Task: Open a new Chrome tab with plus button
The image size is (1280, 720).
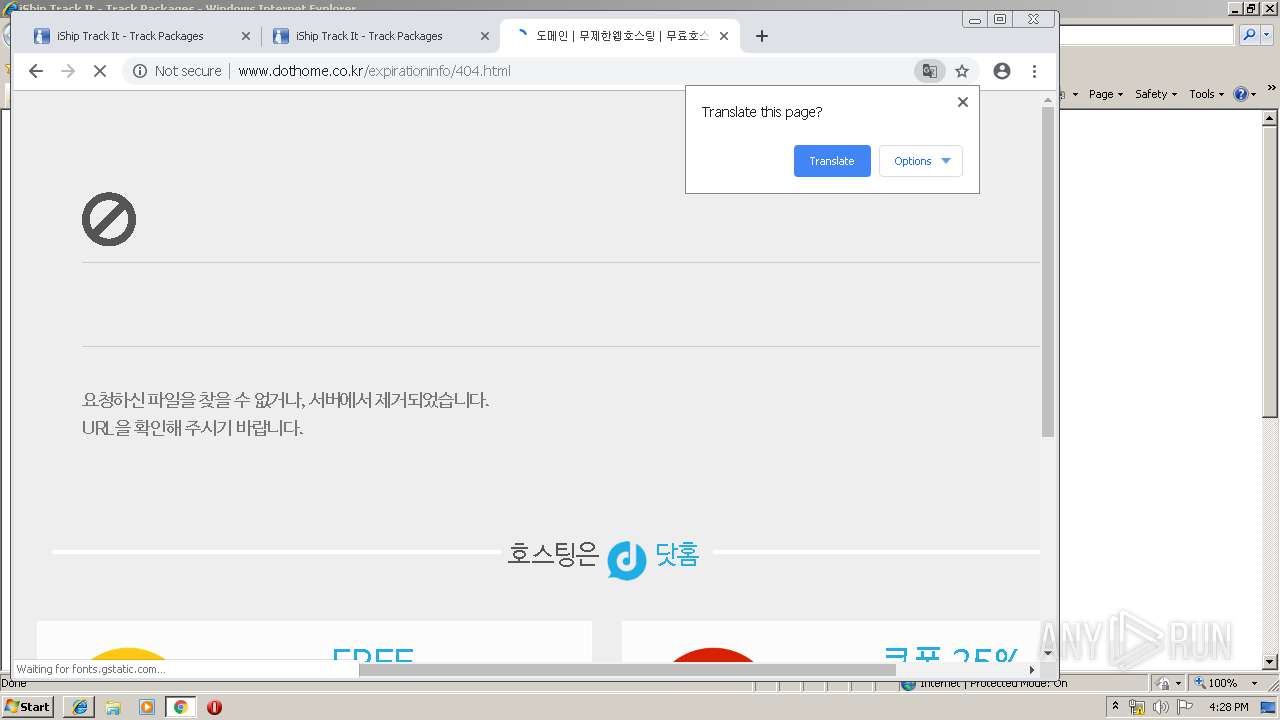Action: pos(762,36)
